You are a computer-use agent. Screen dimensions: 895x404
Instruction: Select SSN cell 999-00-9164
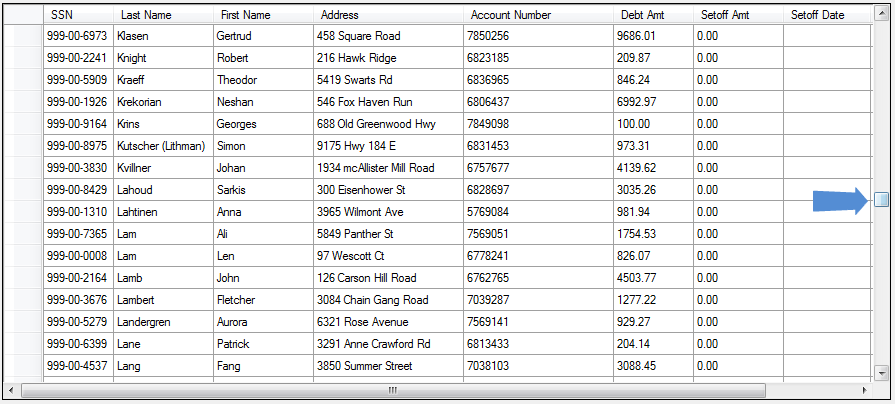79,124
